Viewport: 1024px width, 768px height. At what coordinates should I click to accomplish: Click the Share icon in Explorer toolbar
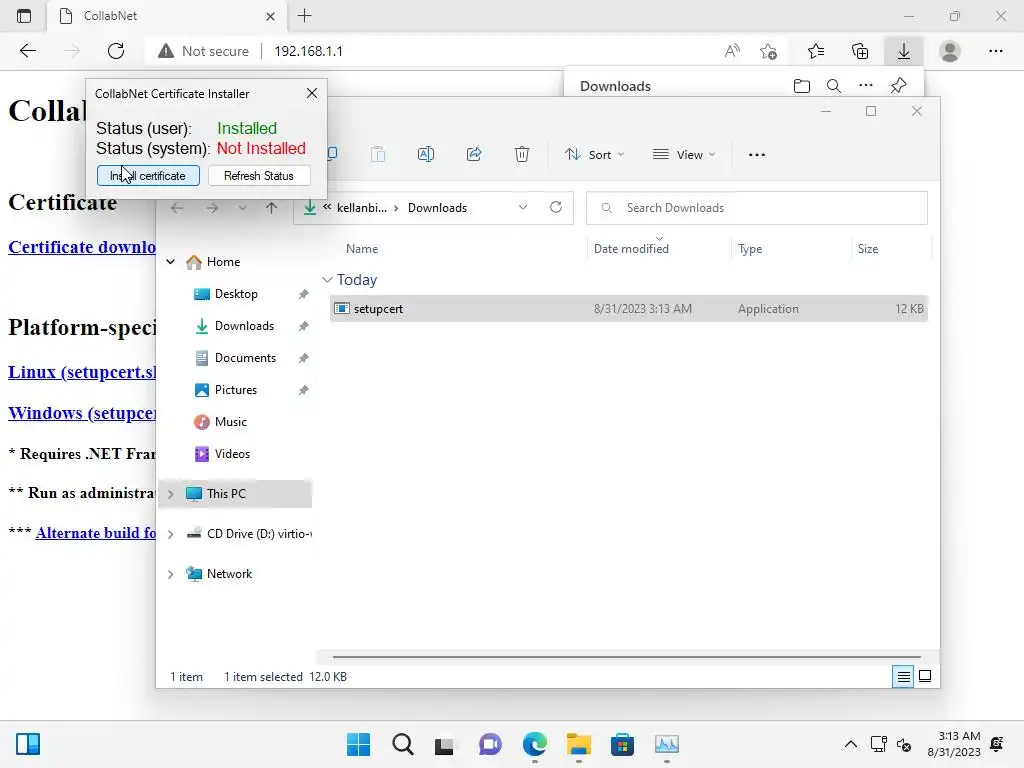coord(474,155)
